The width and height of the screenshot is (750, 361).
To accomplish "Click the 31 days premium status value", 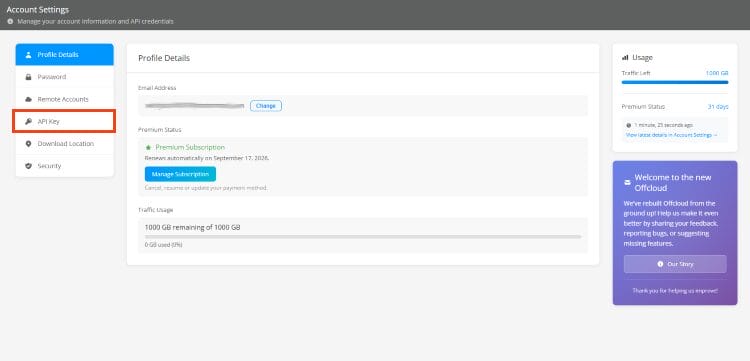I will (718, 107).
